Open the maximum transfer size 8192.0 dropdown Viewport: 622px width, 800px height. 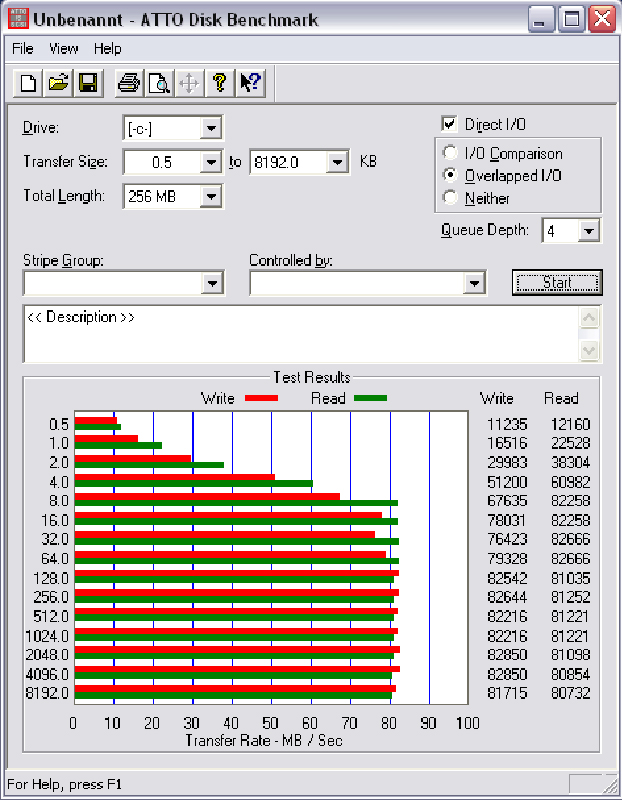pos(337,162)
